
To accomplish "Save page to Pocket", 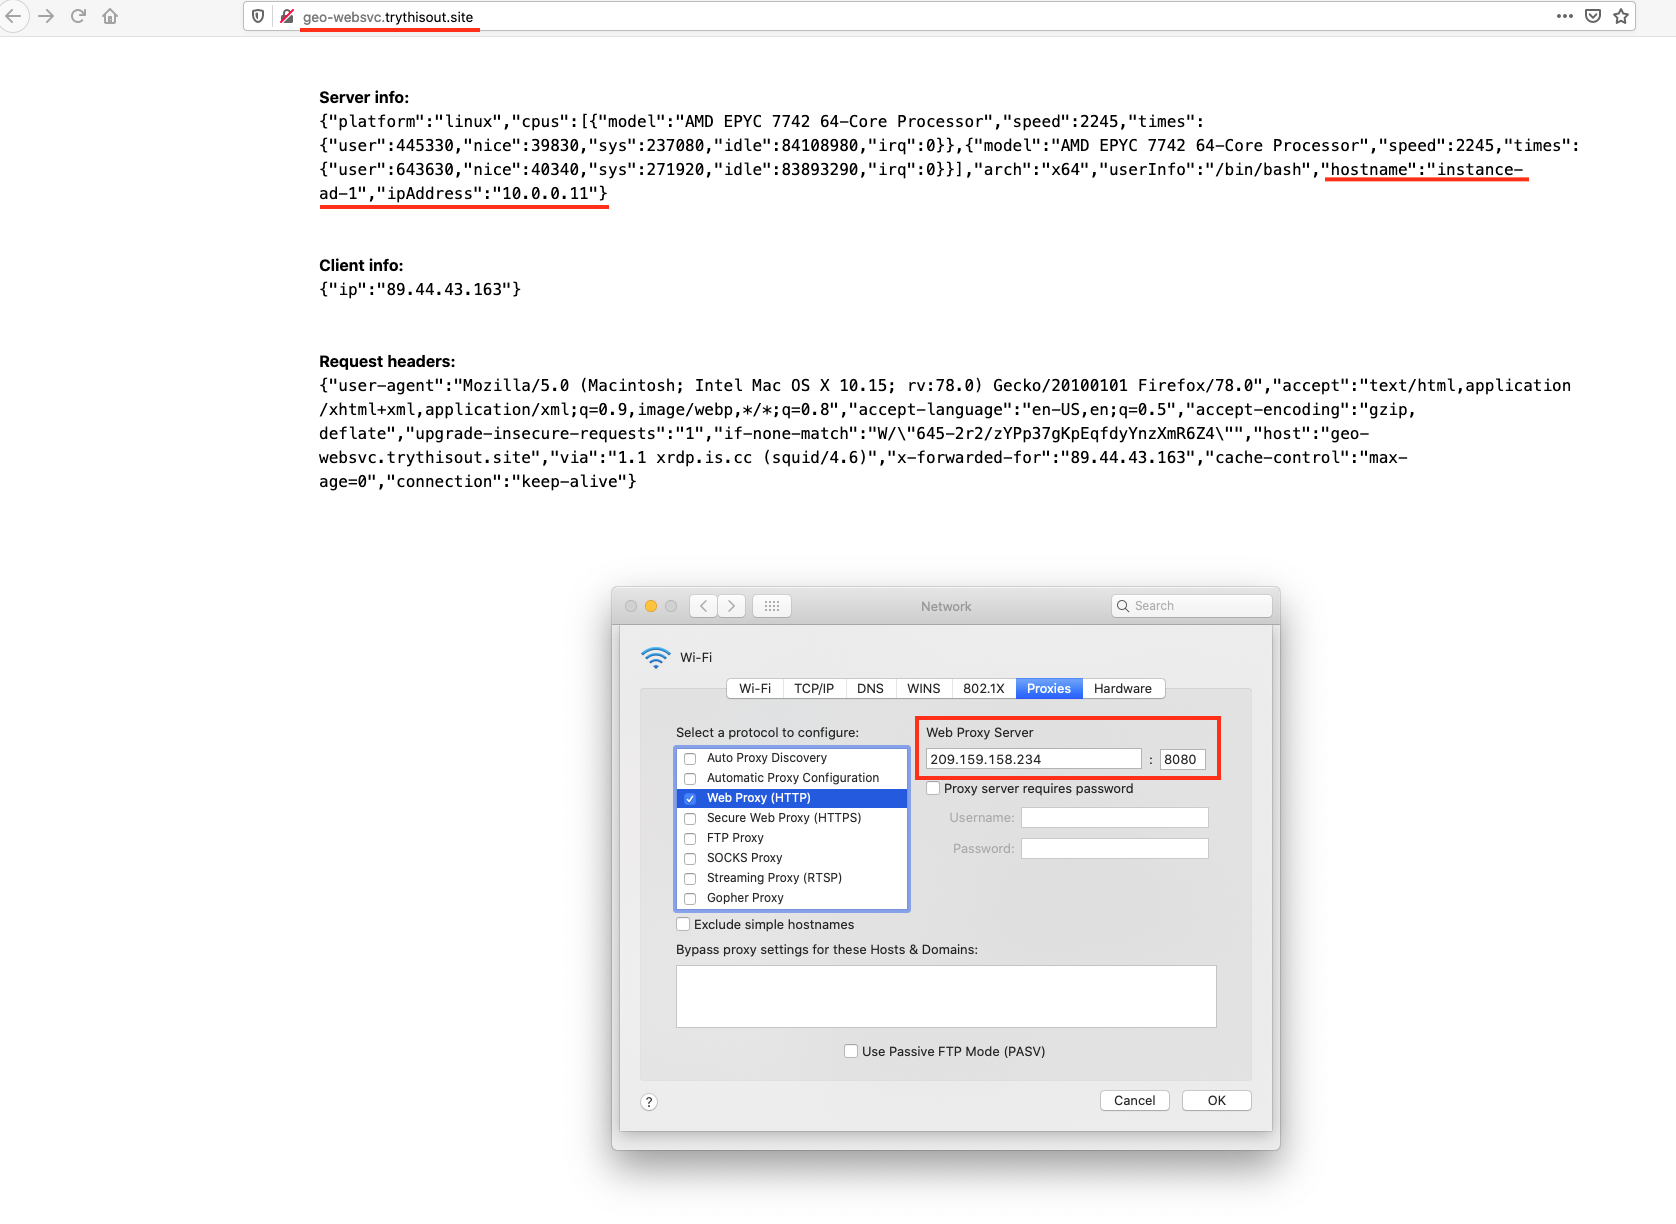I will [x=1593, y=16].
